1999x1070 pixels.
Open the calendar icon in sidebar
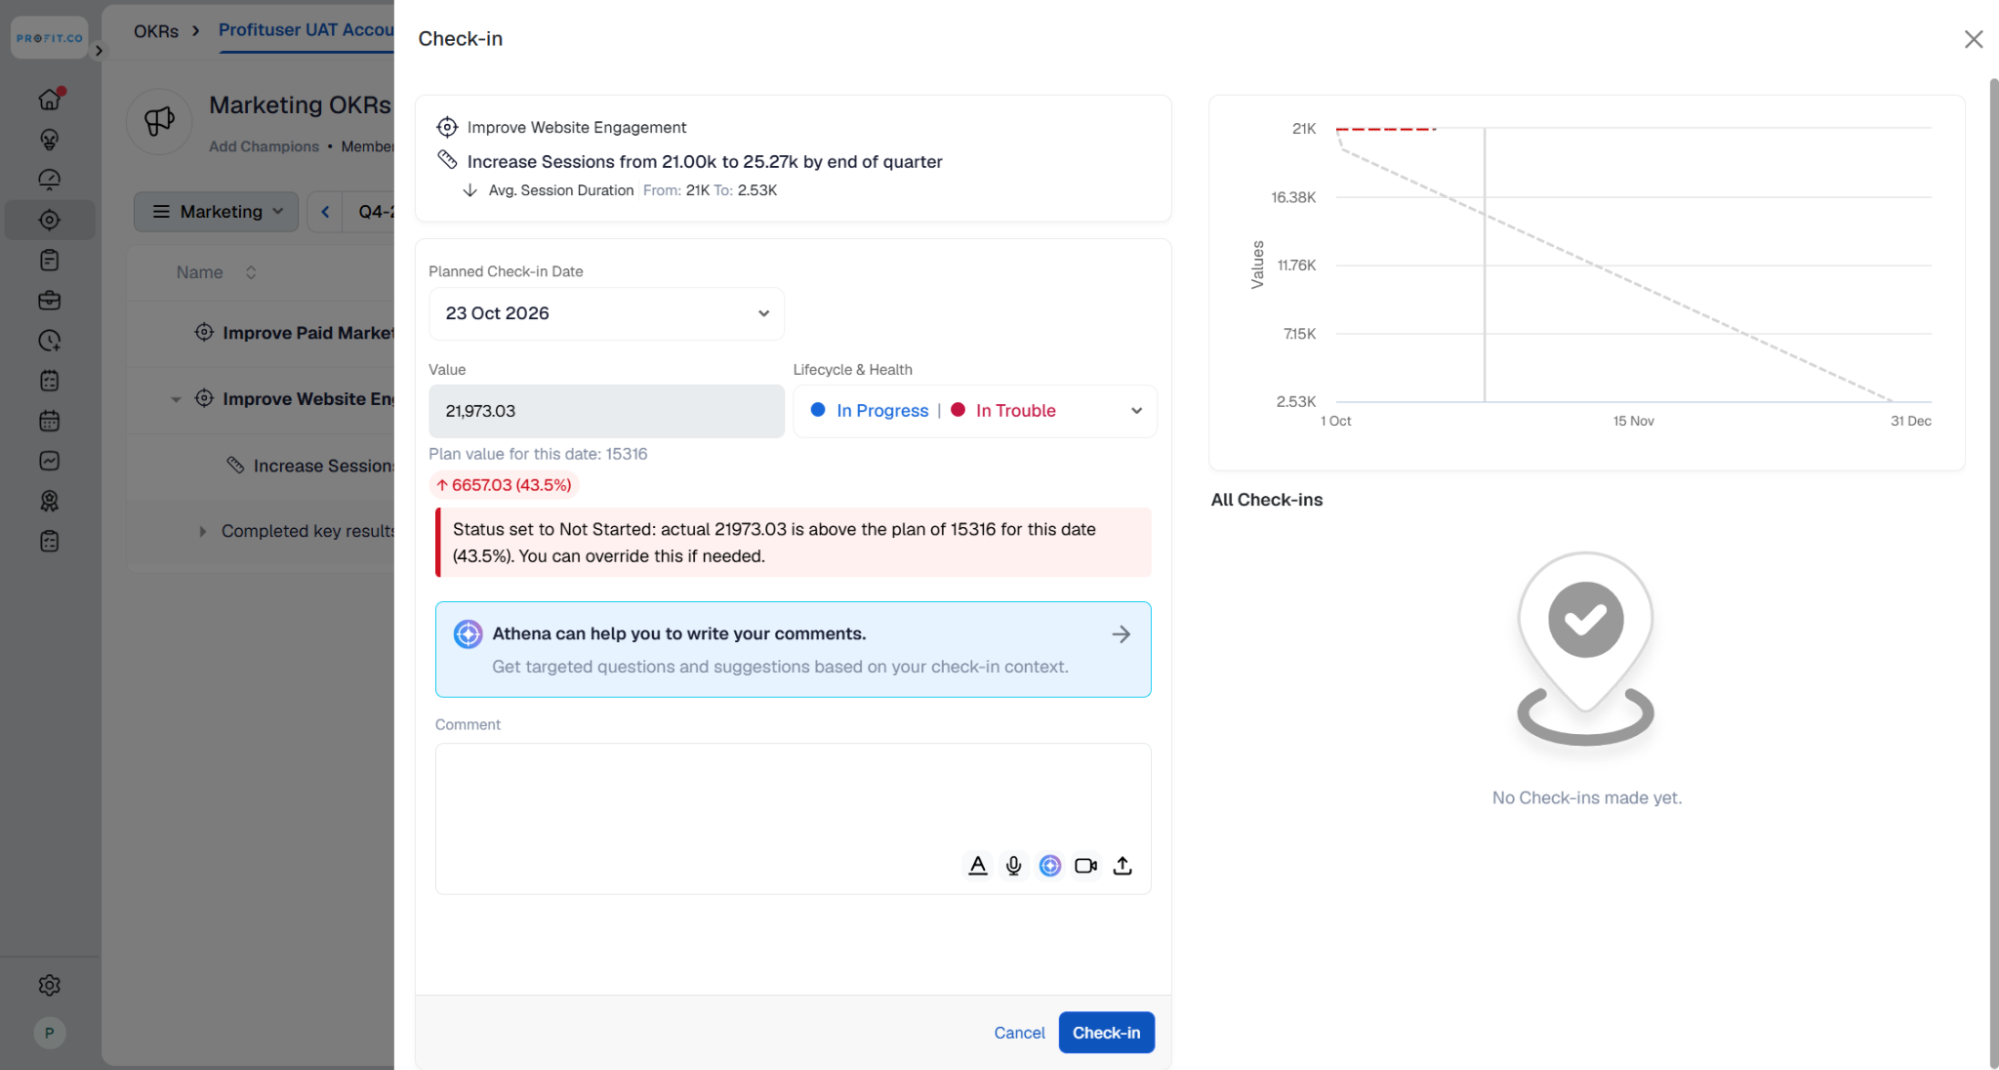click(49, 421)
